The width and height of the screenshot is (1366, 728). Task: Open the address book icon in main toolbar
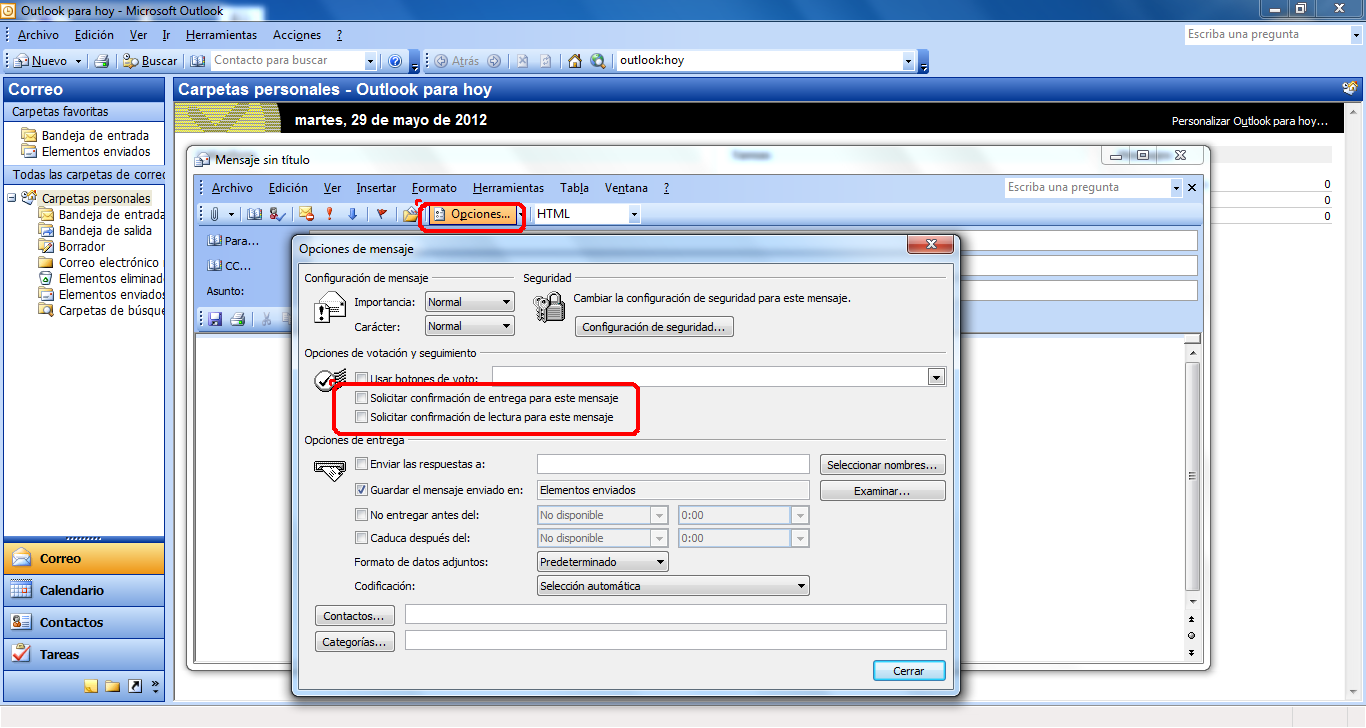(197, 61)
